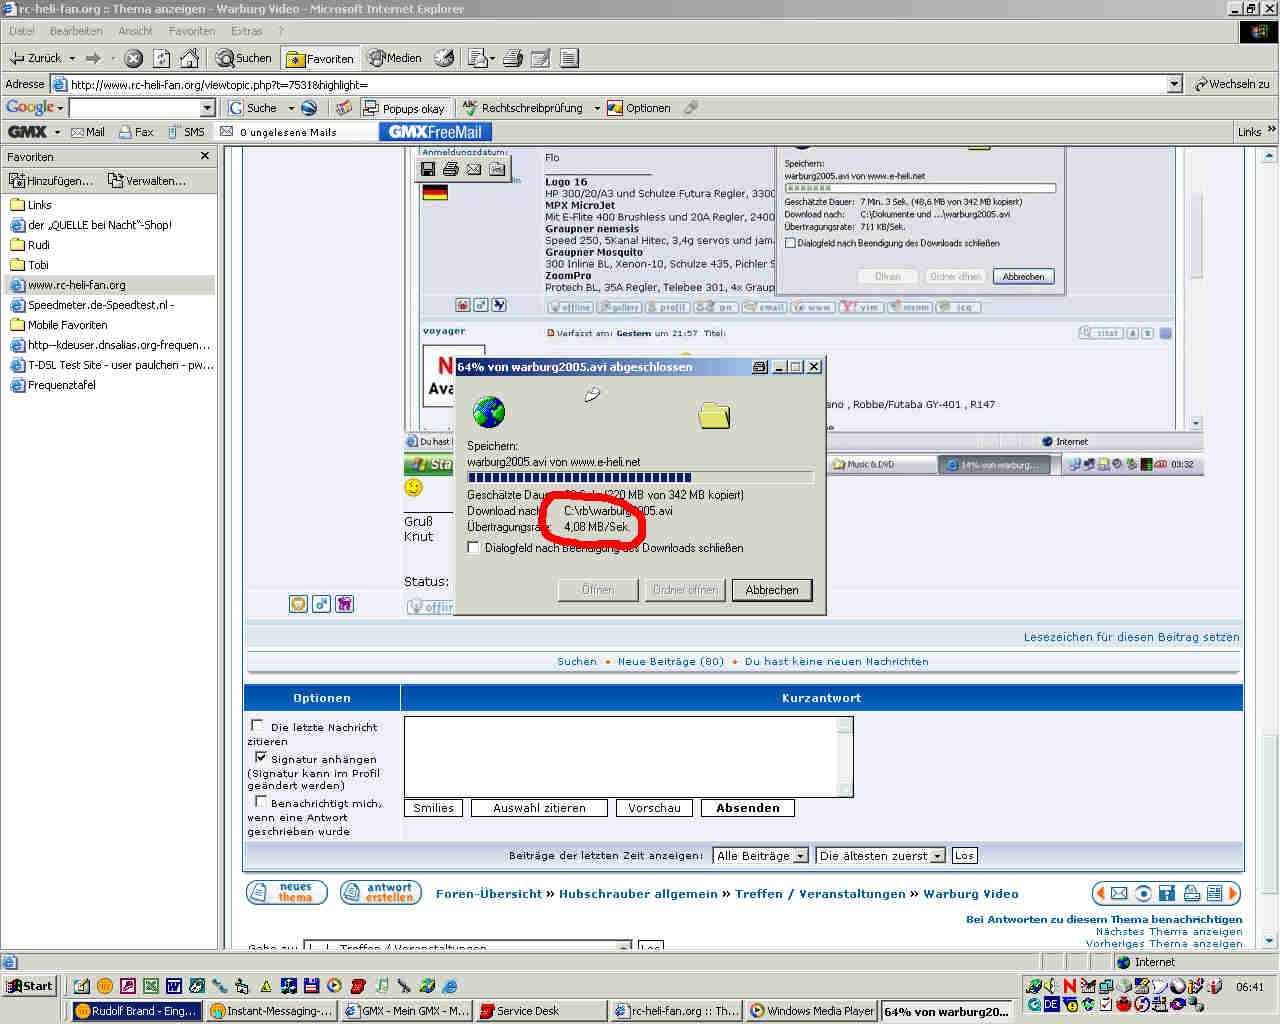Image resolution: width=1280 pixels, height=1024 pixels.
Task: Click the download progress bar
Action: pos(640,478)
